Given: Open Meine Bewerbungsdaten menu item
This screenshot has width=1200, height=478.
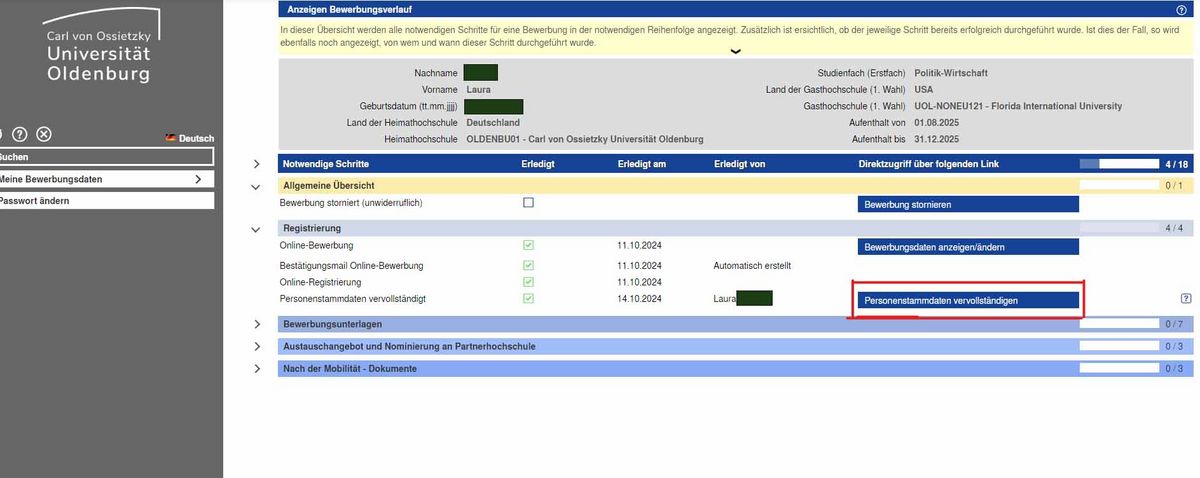Looking at the screenshot, I should 105,179.
